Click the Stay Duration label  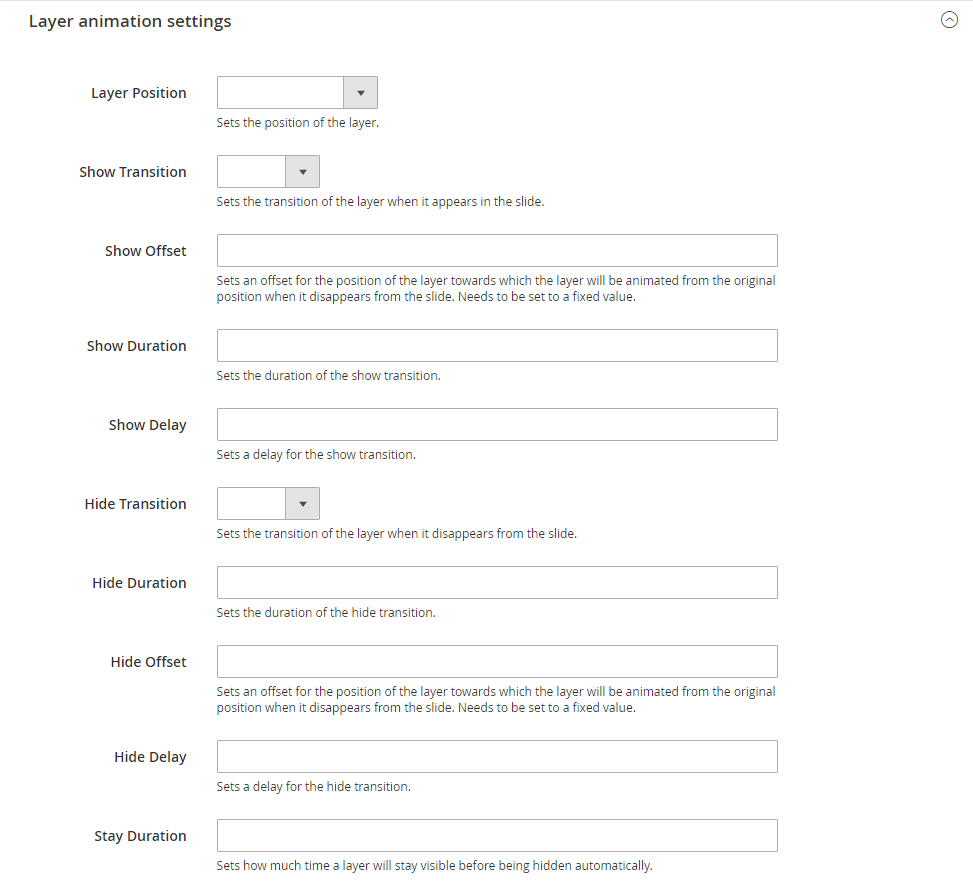point(140,836)
